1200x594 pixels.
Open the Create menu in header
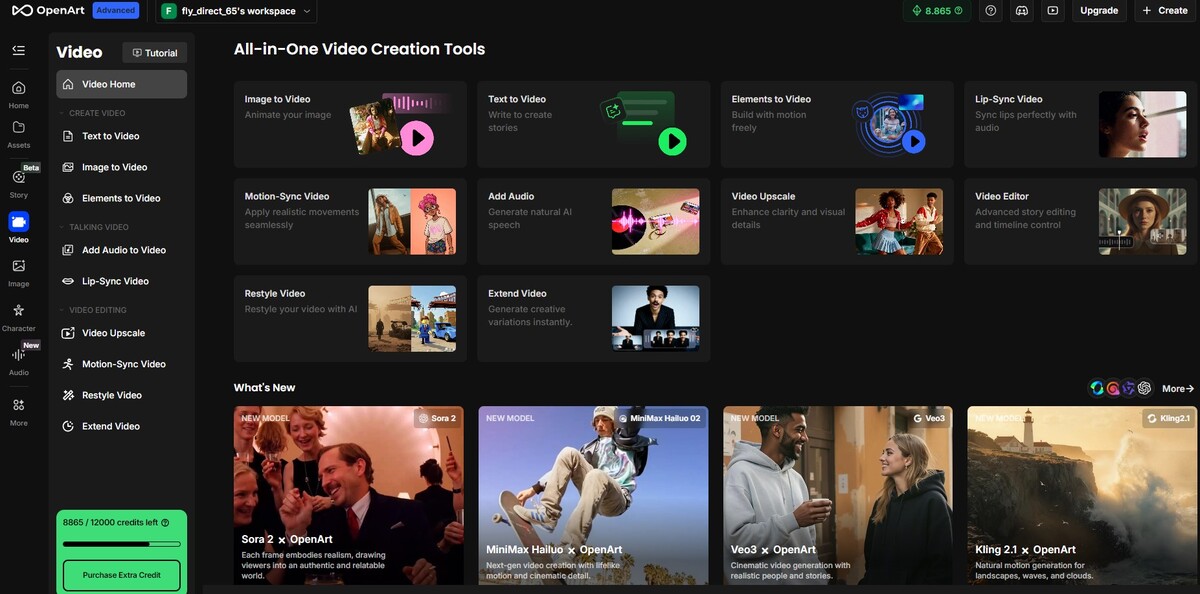point(1164,11)
